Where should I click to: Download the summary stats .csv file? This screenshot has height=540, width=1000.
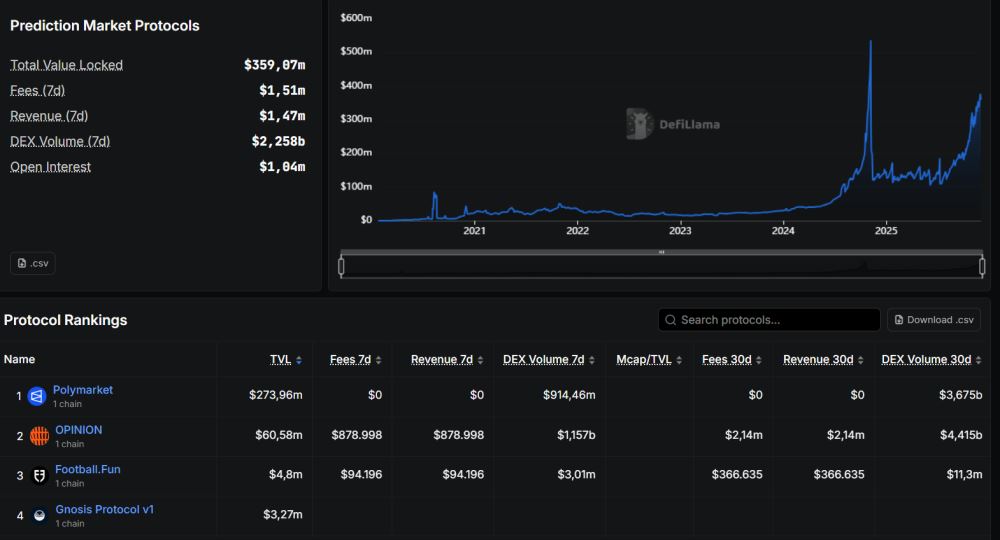coord(33,263)
